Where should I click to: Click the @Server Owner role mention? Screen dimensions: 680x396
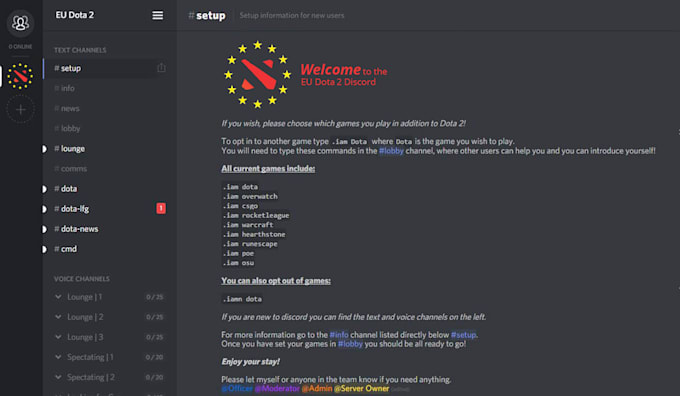point(362,388)
